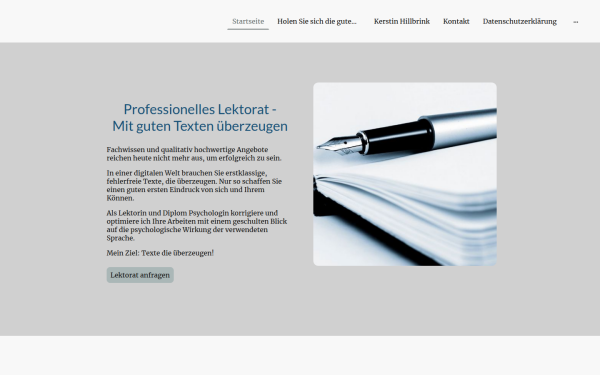Click the paragraph starting 'Fachwissen und qualitativ hochwertige'

click(x=194, y=154)
